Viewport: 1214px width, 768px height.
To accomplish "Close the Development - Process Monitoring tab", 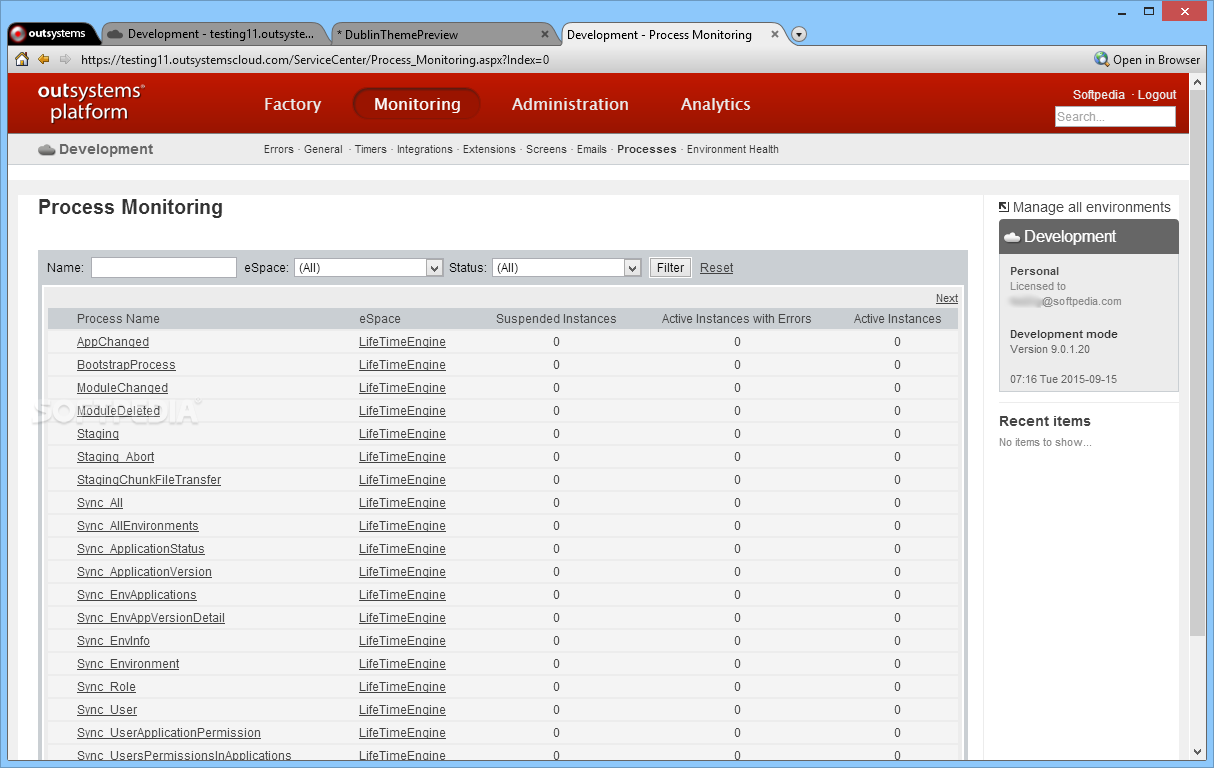I will click(x=775, y=34).
